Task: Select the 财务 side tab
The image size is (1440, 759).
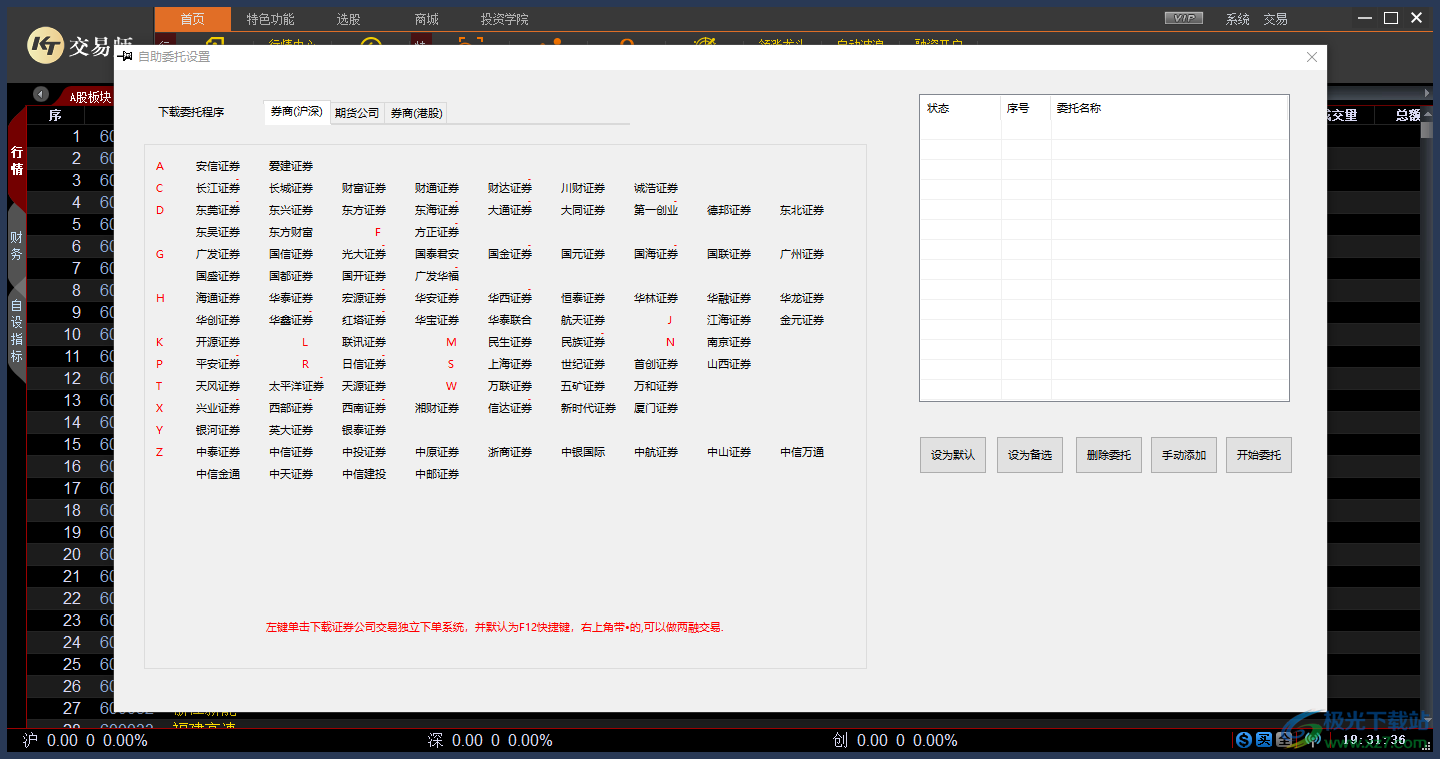Action: (x=17, y=246)
